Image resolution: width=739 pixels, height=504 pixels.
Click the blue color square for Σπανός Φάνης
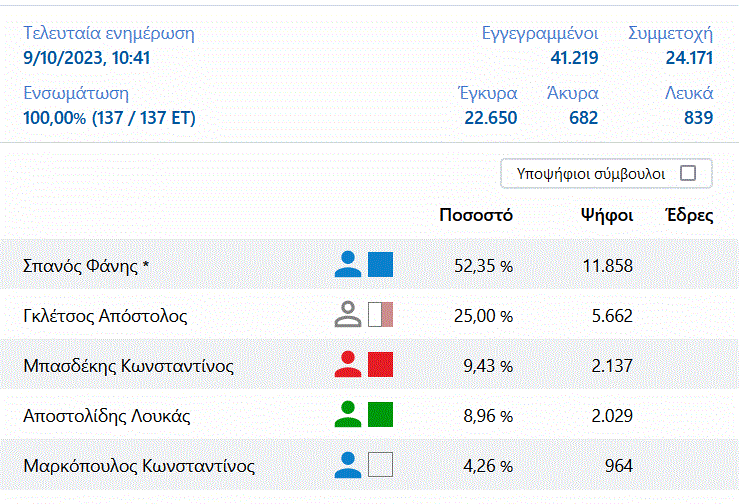click(380, 264)
